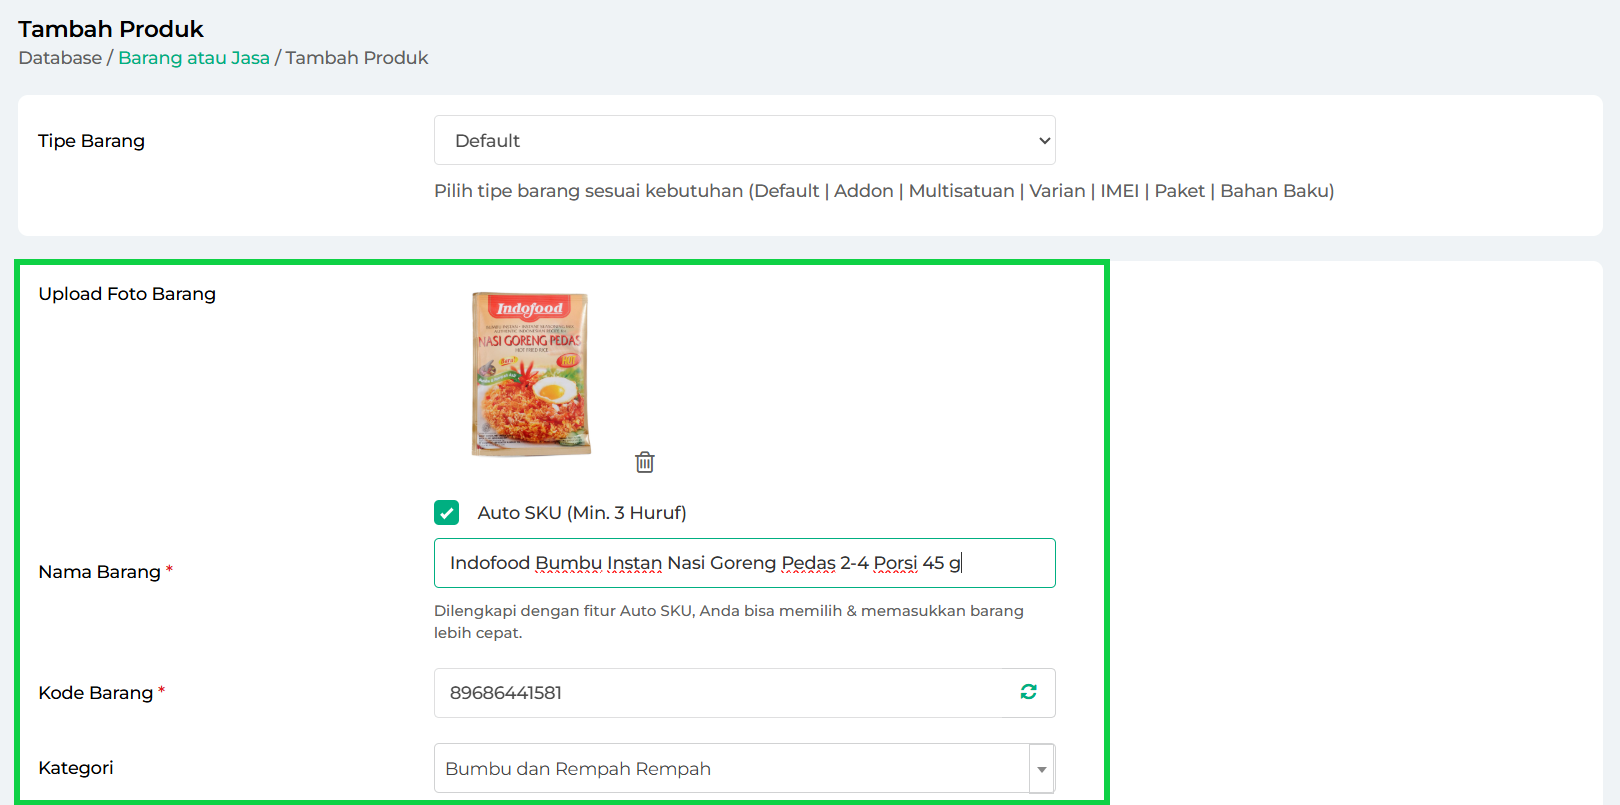Open the Tipe Barang dropdown showing Default

(745, 140)
